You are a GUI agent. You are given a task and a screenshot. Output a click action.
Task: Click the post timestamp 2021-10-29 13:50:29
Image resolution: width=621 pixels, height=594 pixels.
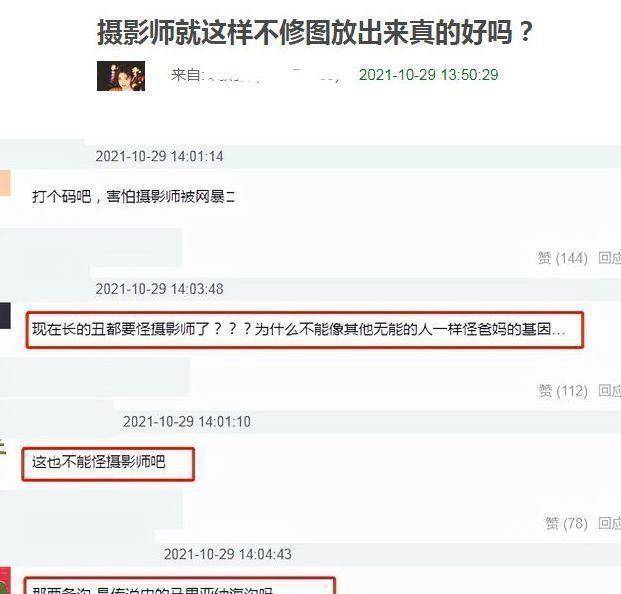(x=429, y=75)
